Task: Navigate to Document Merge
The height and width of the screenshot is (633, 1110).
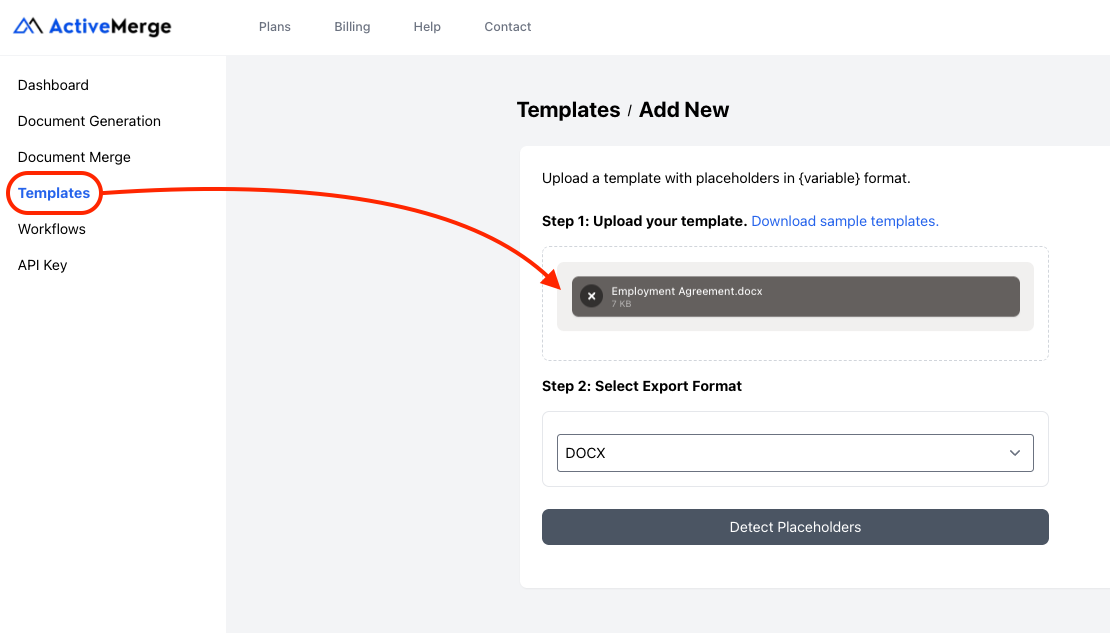Action: (74, 157)
